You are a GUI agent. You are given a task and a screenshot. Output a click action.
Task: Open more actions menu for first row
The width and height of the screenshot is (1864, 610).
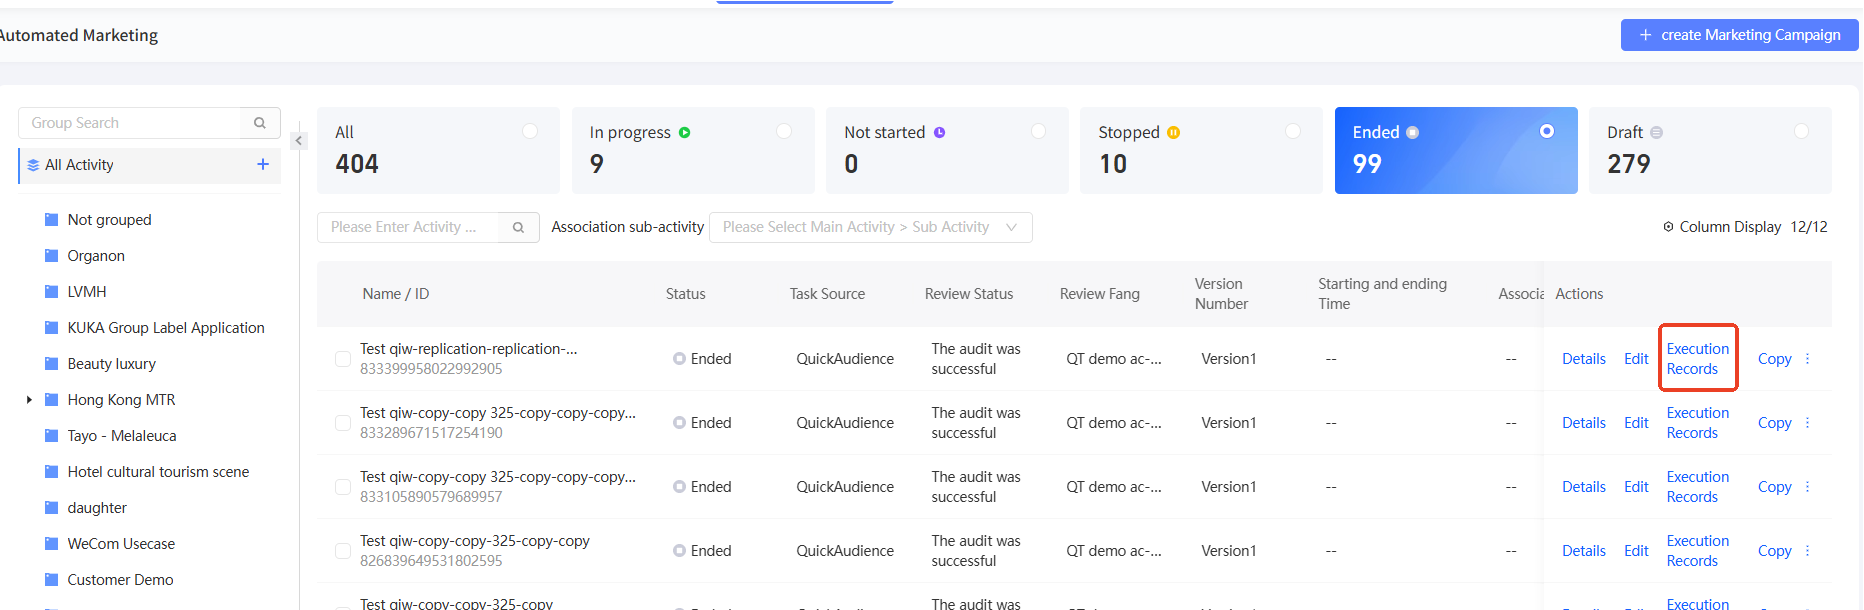point(1807,359)
